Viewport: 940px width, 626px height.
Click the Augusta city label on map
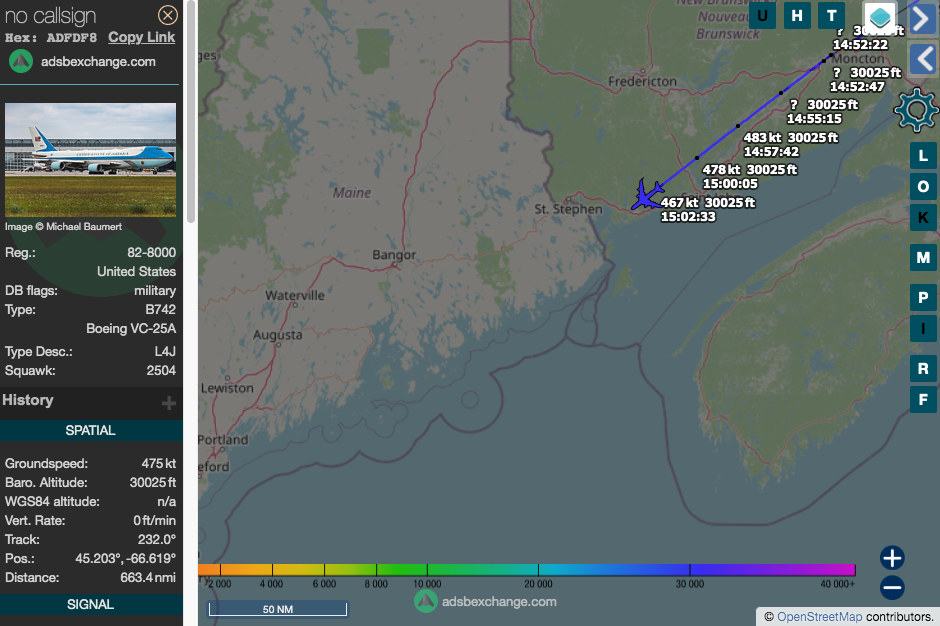click(x=278, y=335)
